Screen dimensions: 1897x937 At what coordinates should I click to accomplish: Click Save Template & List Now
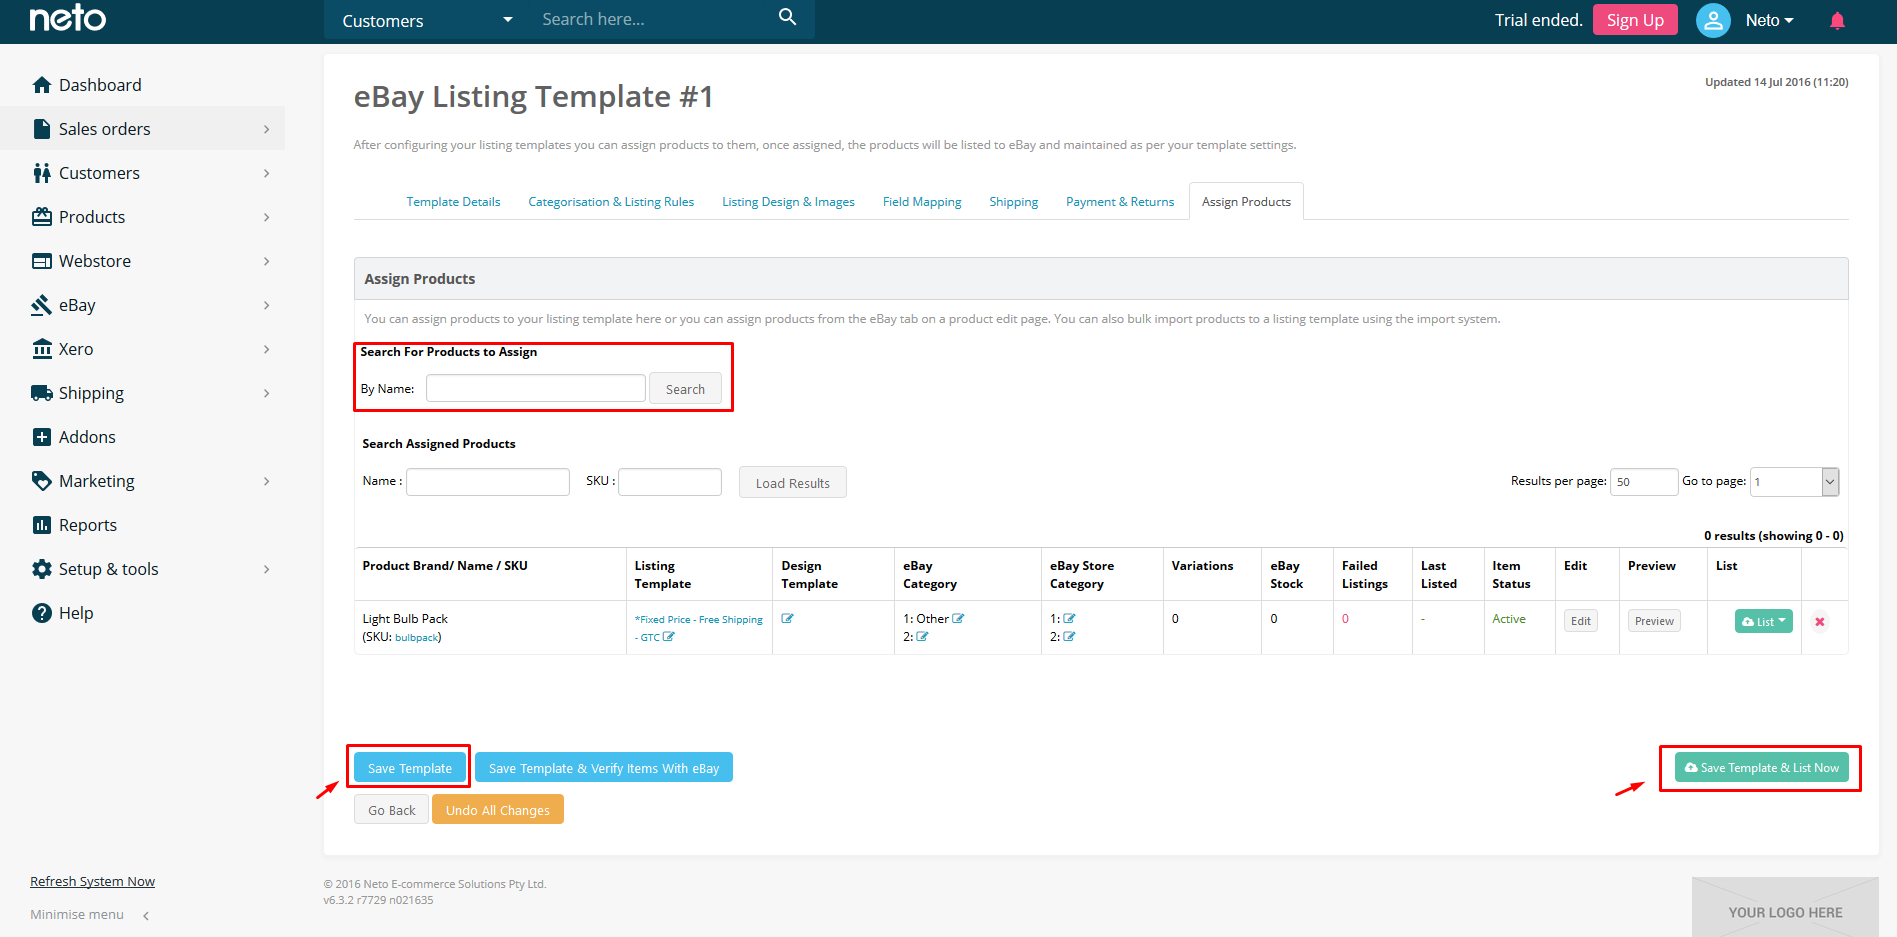(x=1761, y=768)
